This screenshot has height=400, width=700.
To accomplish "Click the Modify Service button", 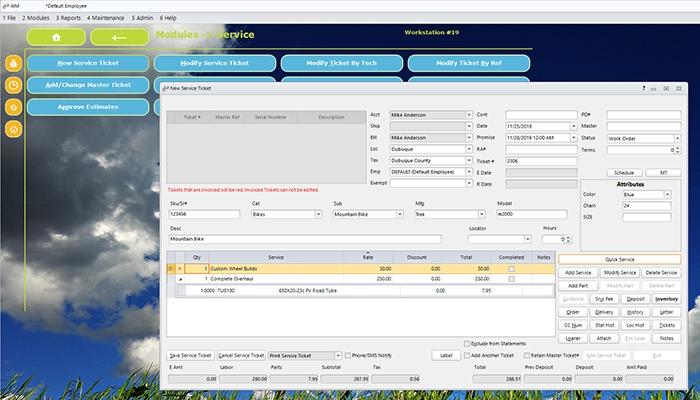I will tap(620, 273).
